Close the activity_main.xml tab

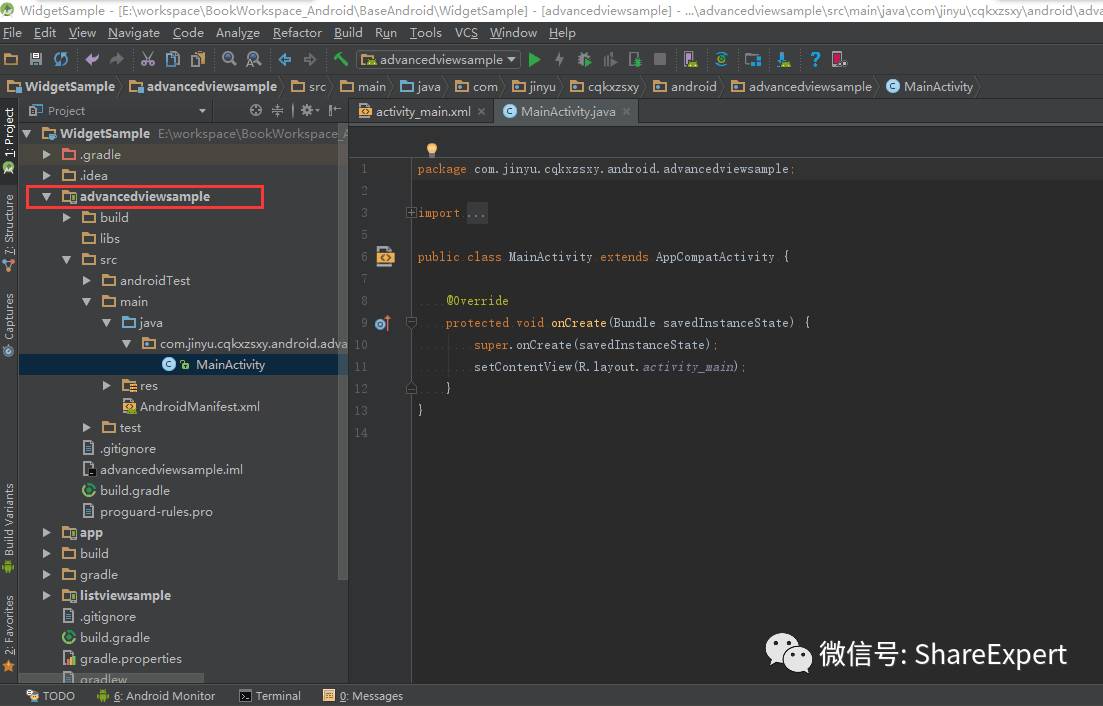click(x=481, y=111)
